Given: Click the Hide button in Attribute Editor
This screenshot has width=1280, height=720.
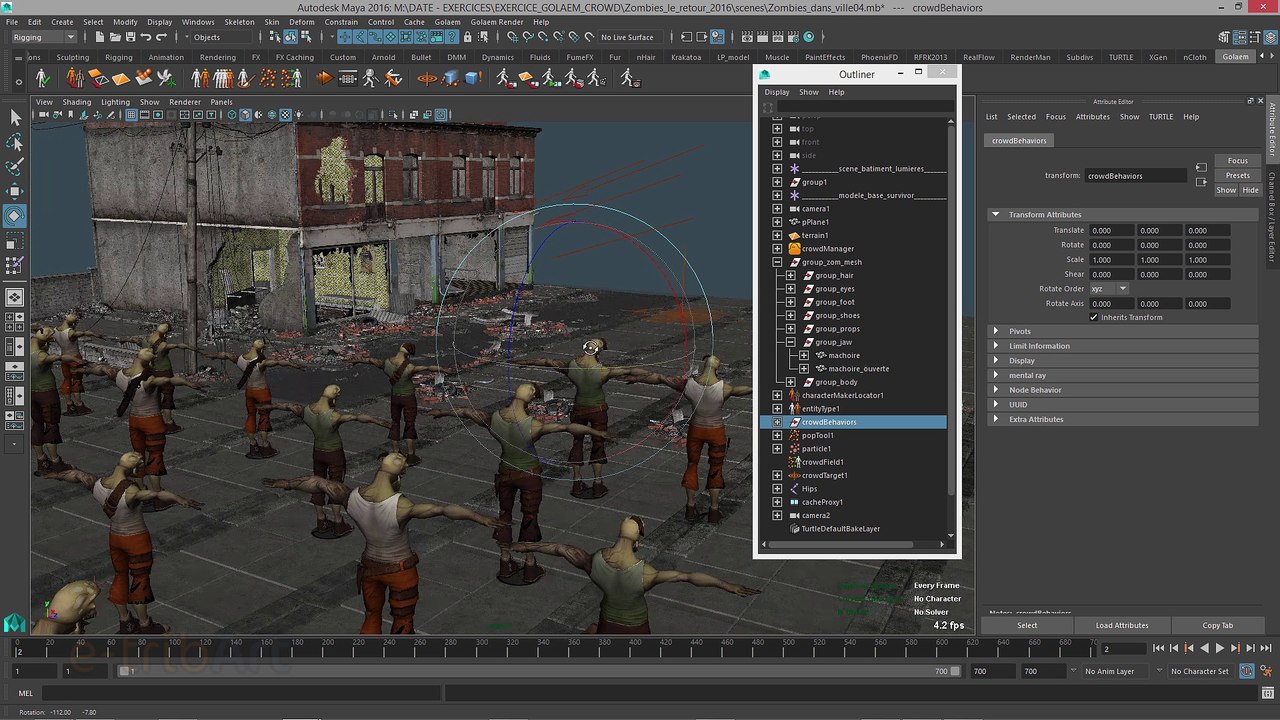Looking at the screenshot, I should 1250,190.
